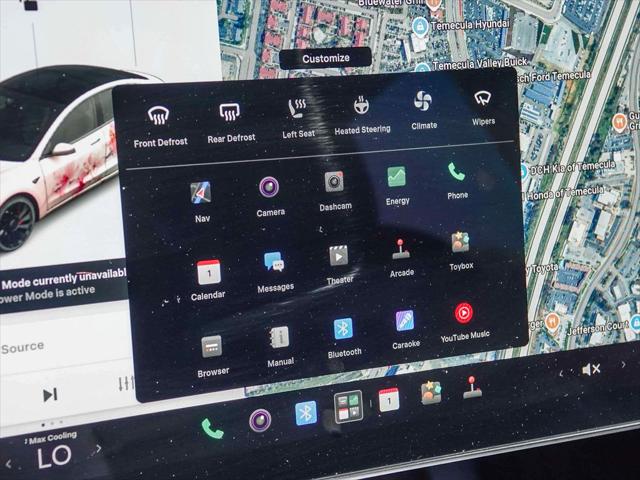Tap Toybox icon in bottom dock
The width and height of the screenshot is (640, 480).
click(x=431, y=393)
